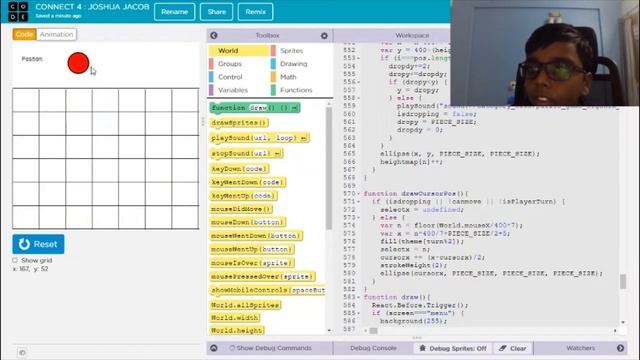Click the toolbox vertical scrollbar
Viewport: 640px width, 360px height.
coord(329,168)
